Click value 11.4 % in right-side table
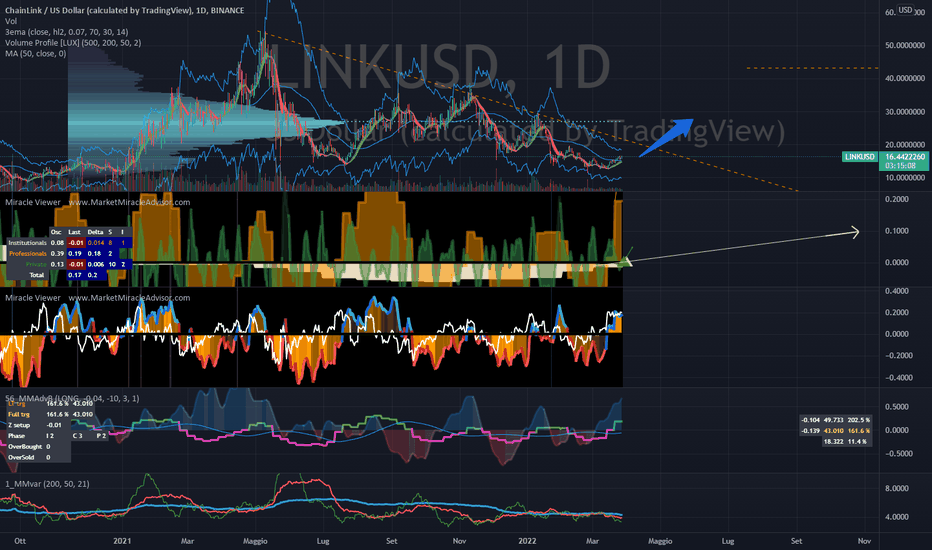 (857, 441)
